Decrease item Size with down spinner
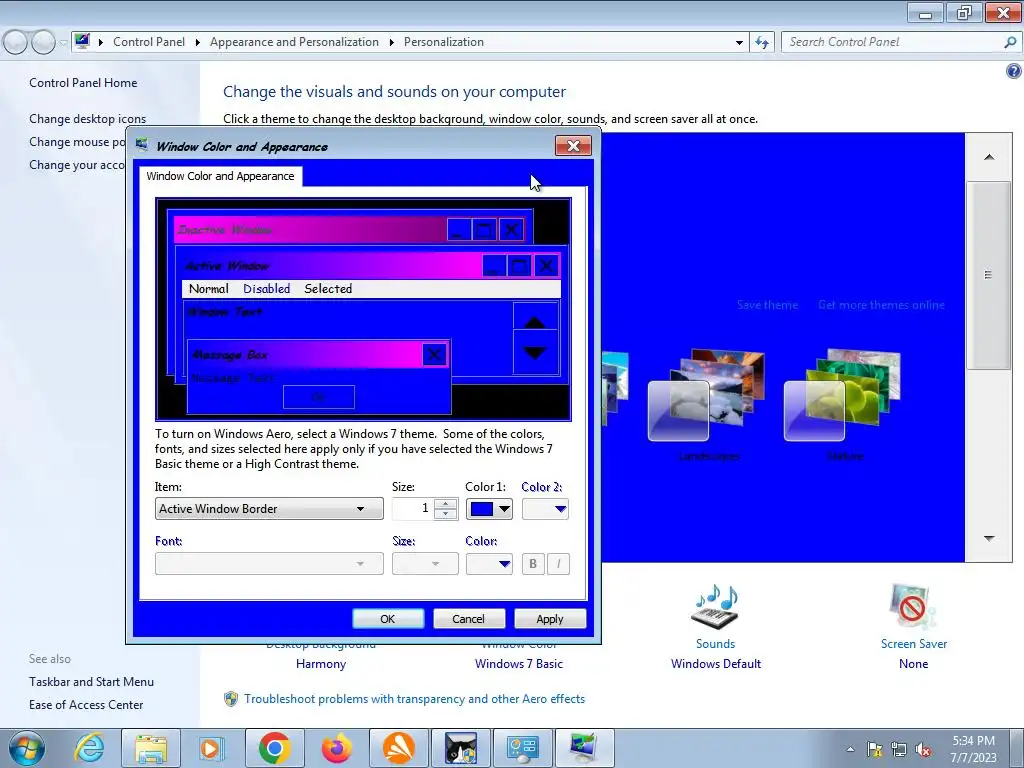The image size is (1024, 768). click(446, 514)
